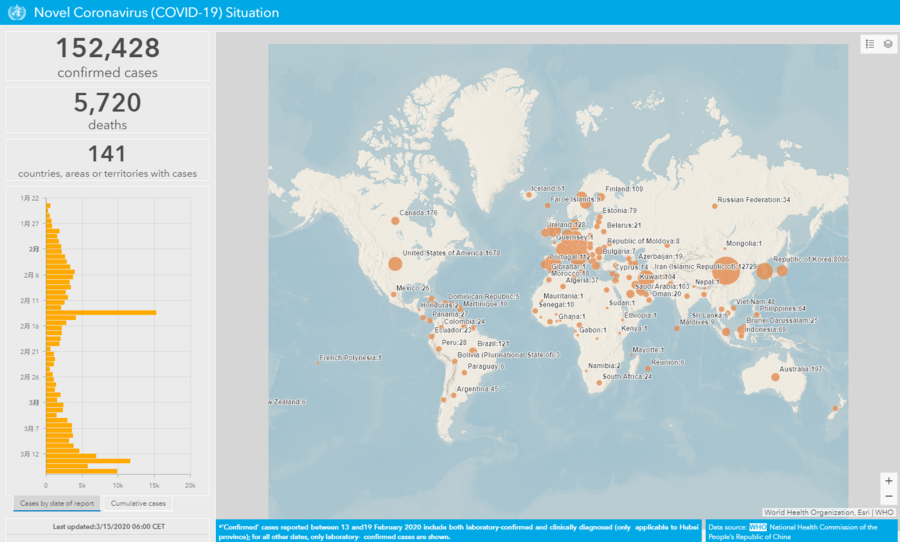Open the layers panel icon
The image size is (900, 542).
[x=888, y=45]
